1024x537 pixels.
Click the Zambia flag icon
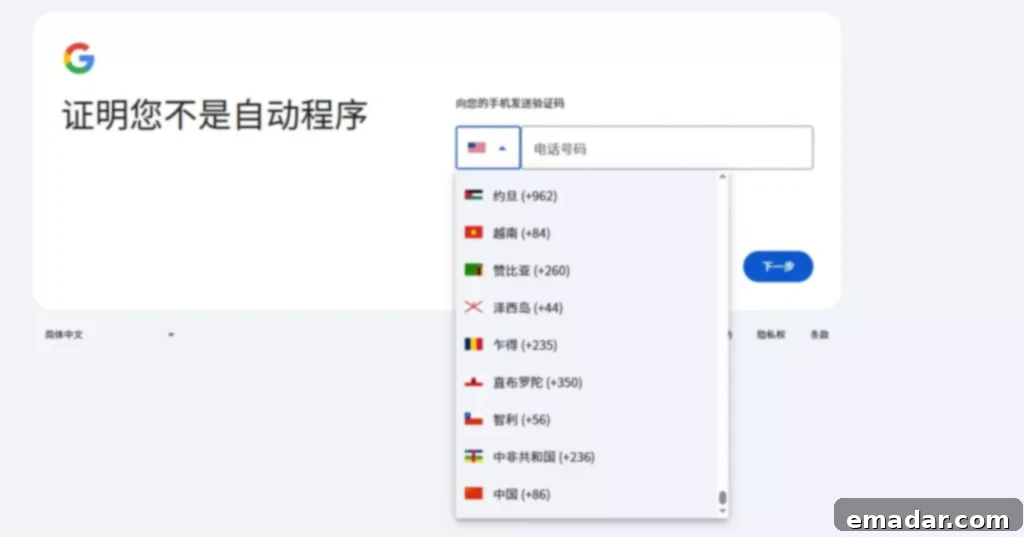[x=473, y=269]
